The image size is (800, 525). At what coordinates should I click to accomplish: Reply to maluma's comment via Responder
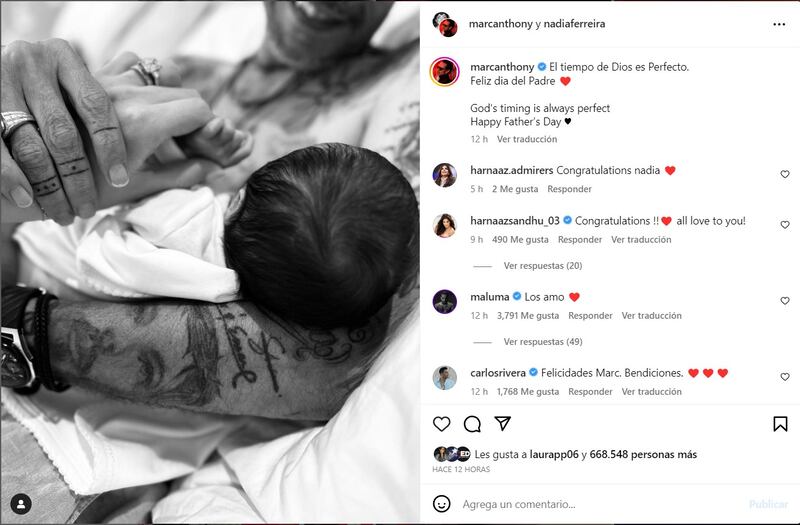[x=590, y=316]
